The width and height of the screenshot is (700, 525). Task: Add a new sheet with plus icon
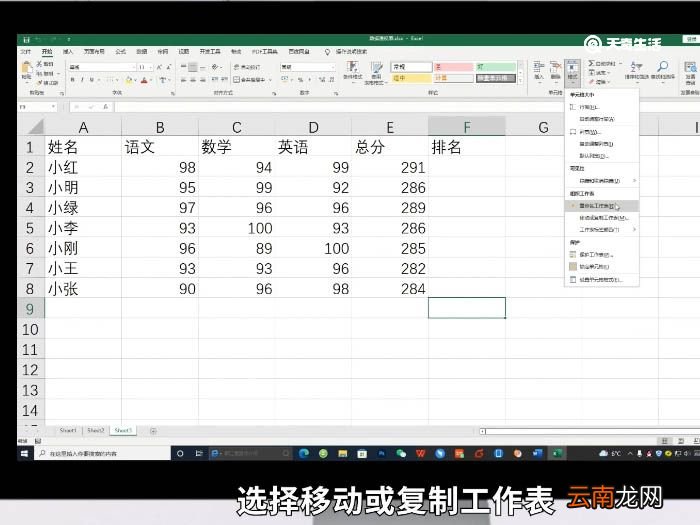(153, 431)
